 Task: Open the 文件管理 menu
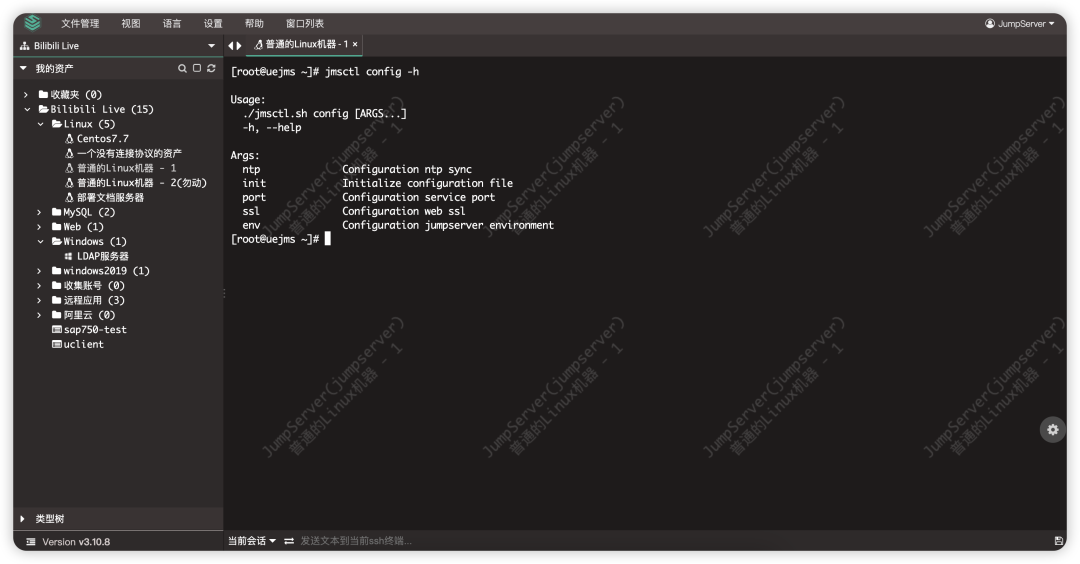click(80, 23)
